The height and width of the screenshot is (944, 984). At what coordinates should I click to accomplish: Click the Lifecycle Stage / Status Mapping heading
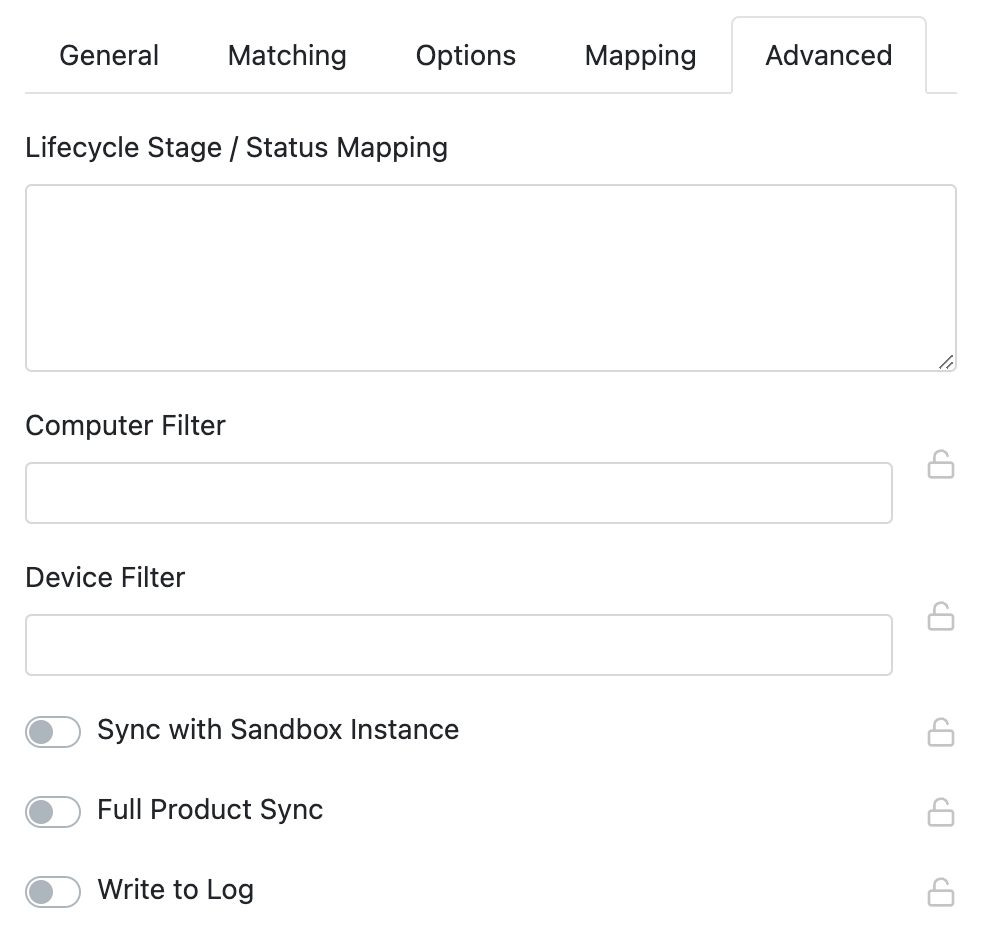click(237, 147)
